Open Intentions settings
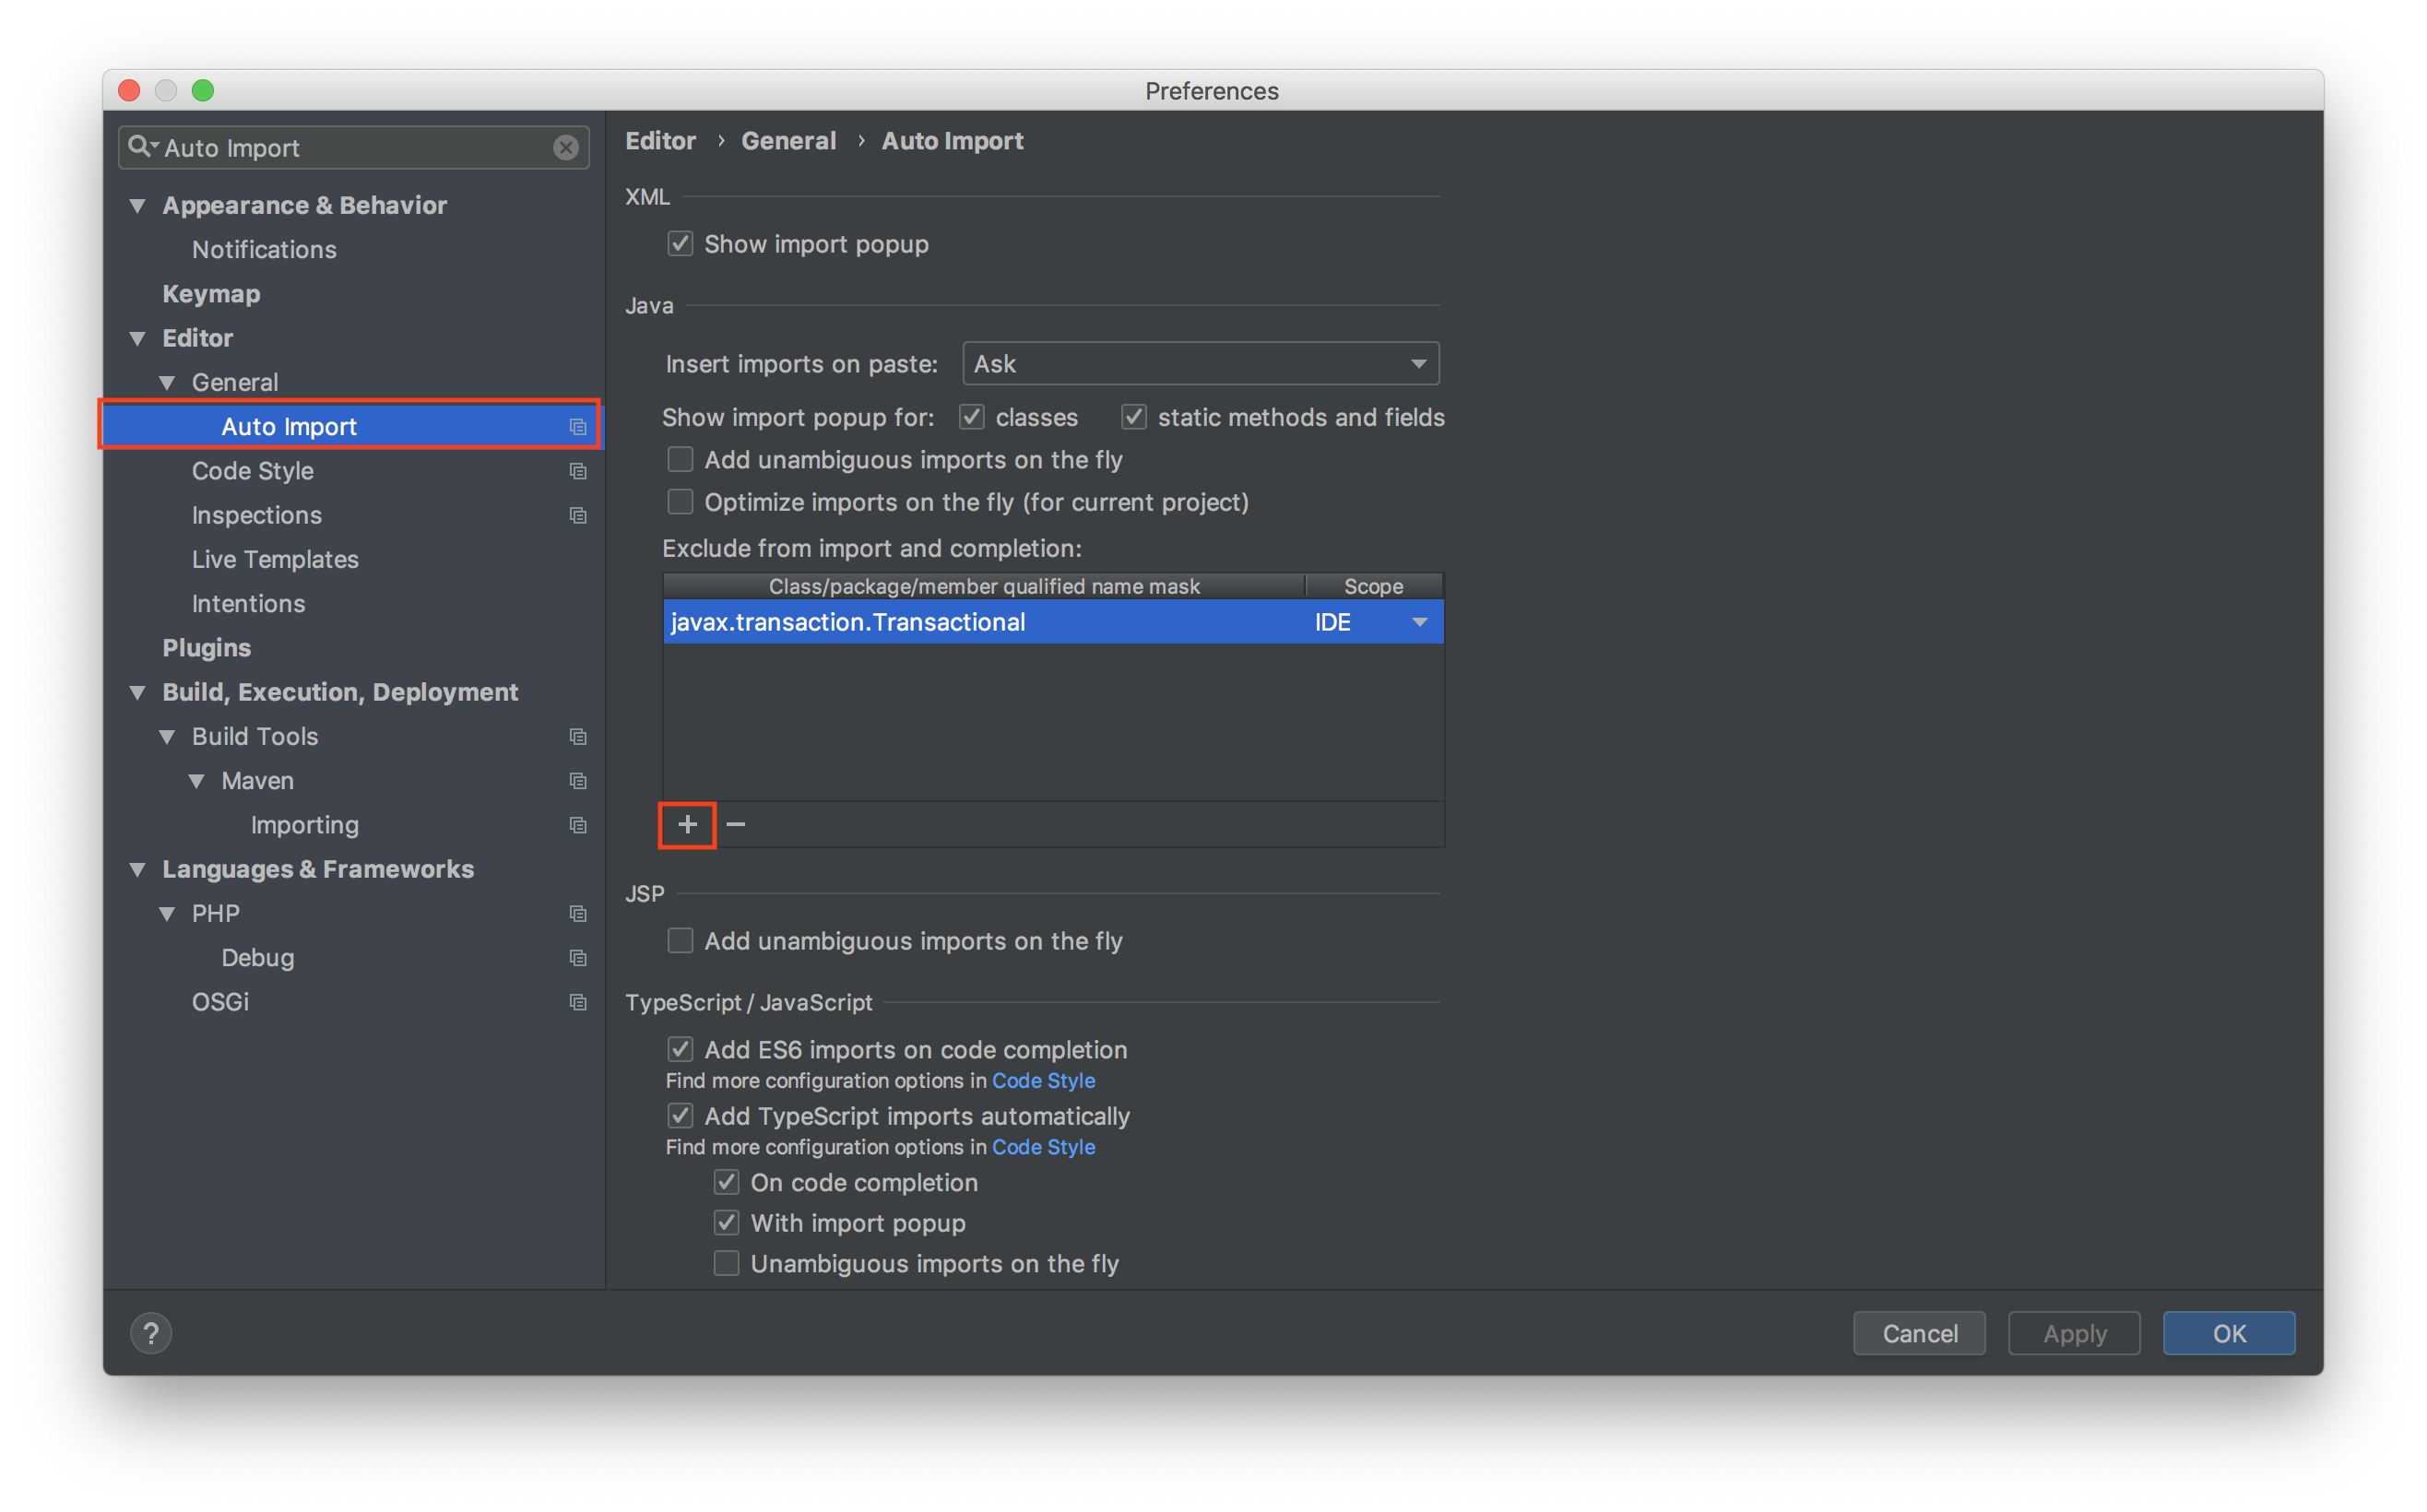The height and width of the screenshot is (1512, 2427). [248, 604]
